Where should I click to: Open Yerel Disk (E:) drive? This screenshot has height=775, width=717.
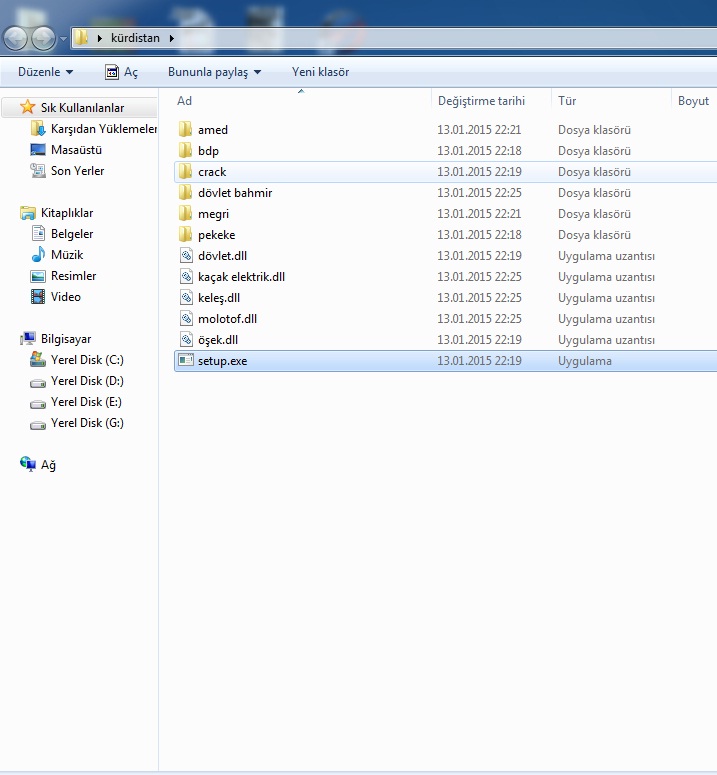tap(76, 402)
